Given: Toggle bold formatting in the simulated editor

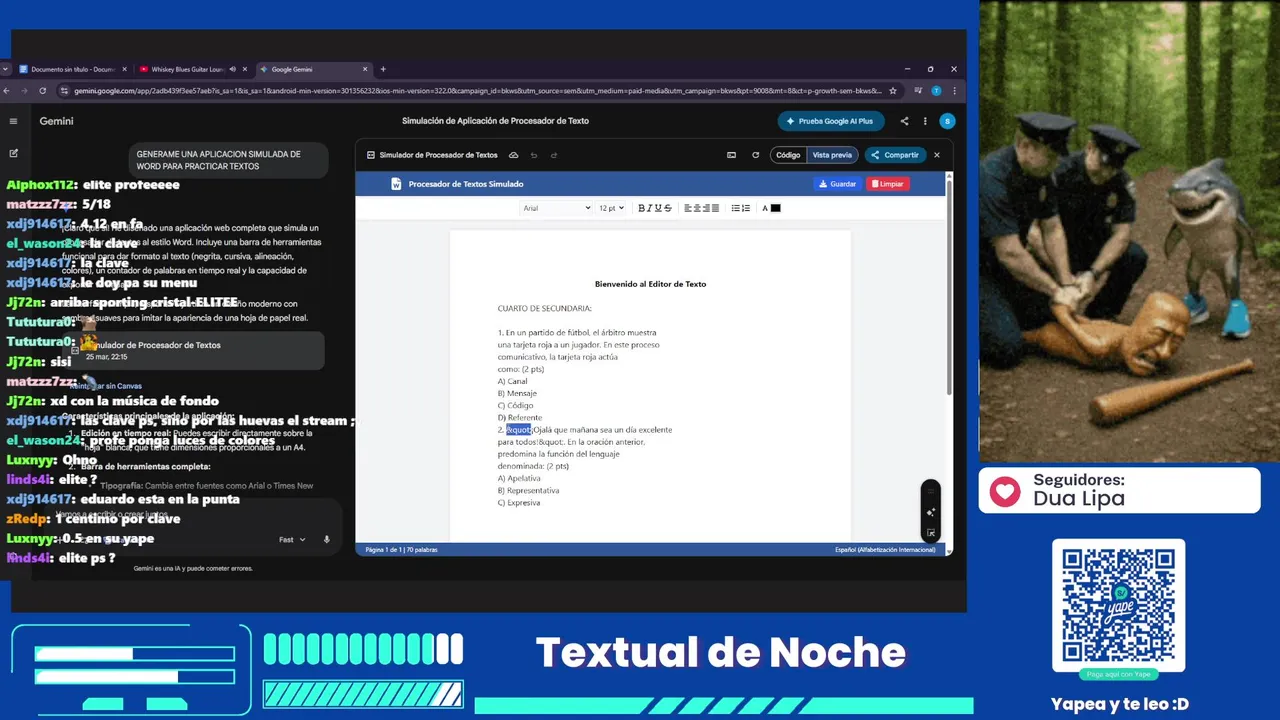Looking at the screenshot, I should [x=641, y=208].
